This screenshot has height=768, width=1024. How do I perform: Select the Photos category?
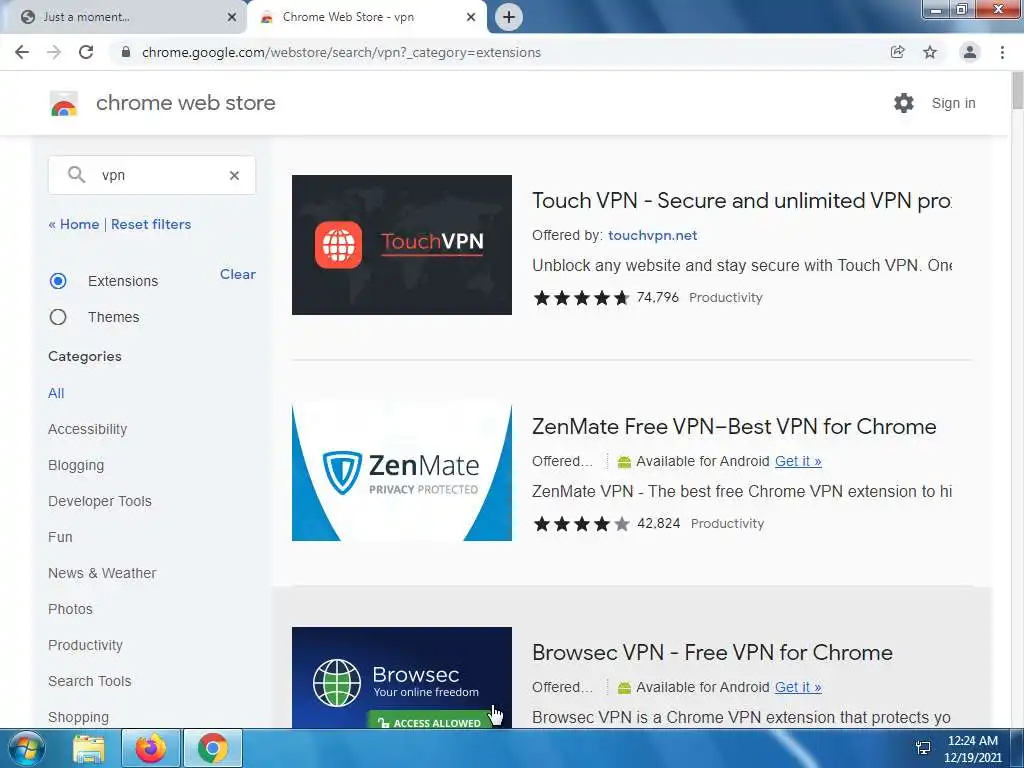click(70, 609)
